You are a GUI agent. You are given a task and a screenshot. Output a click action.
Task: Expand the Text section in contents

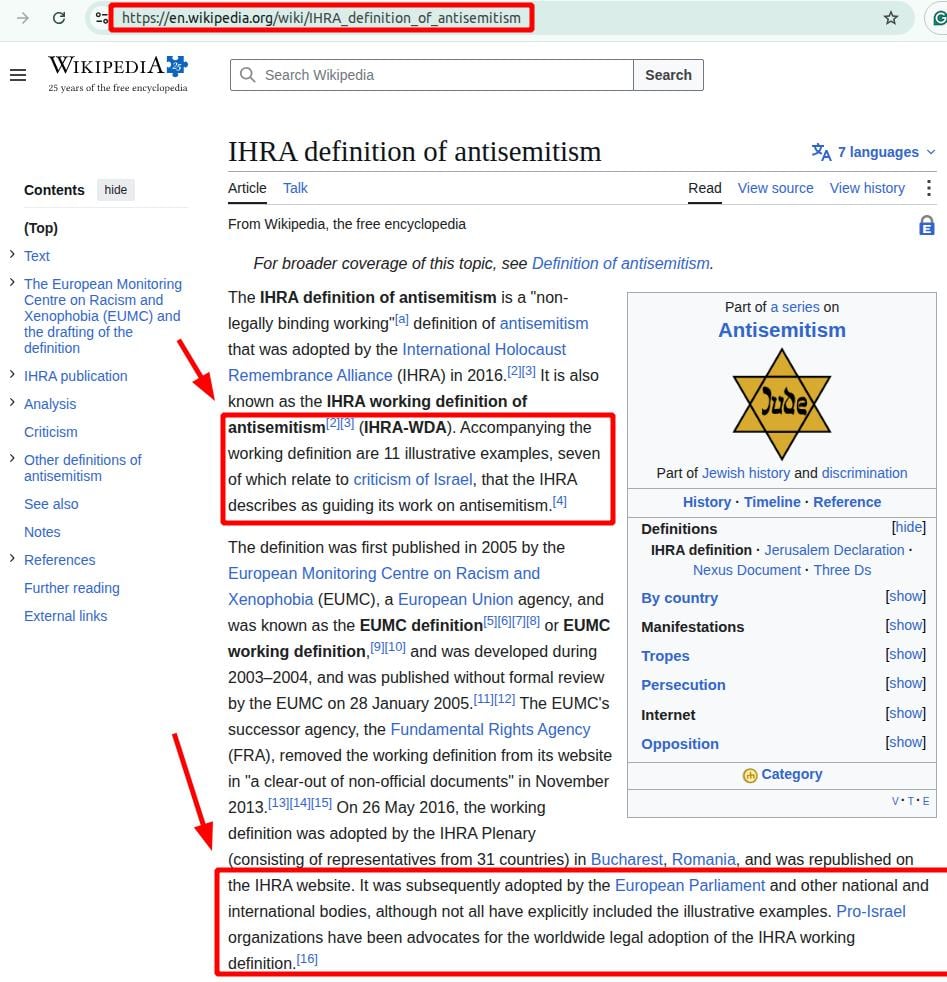[12, 254]
